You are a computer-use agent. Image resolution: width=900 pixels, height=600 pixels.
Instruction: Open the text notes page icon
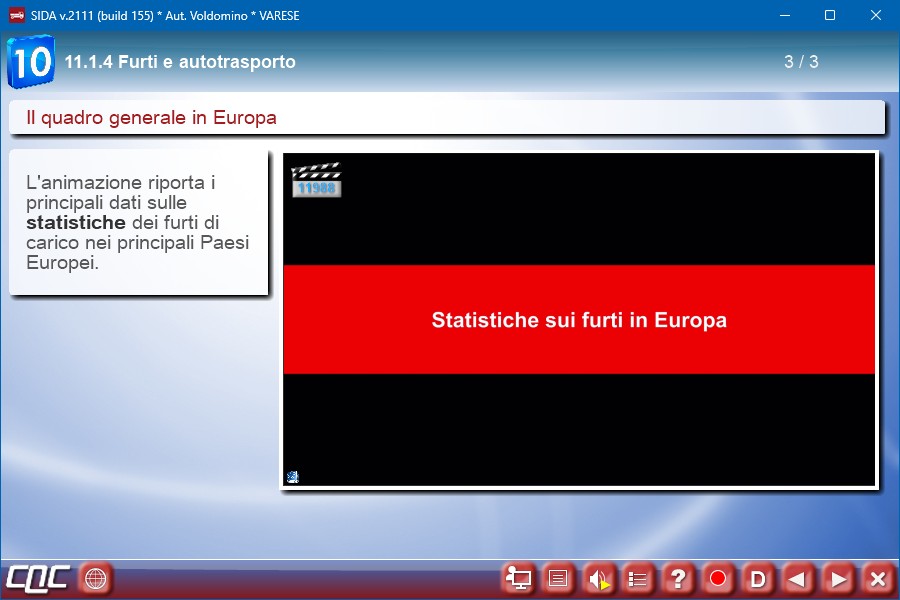558,578
